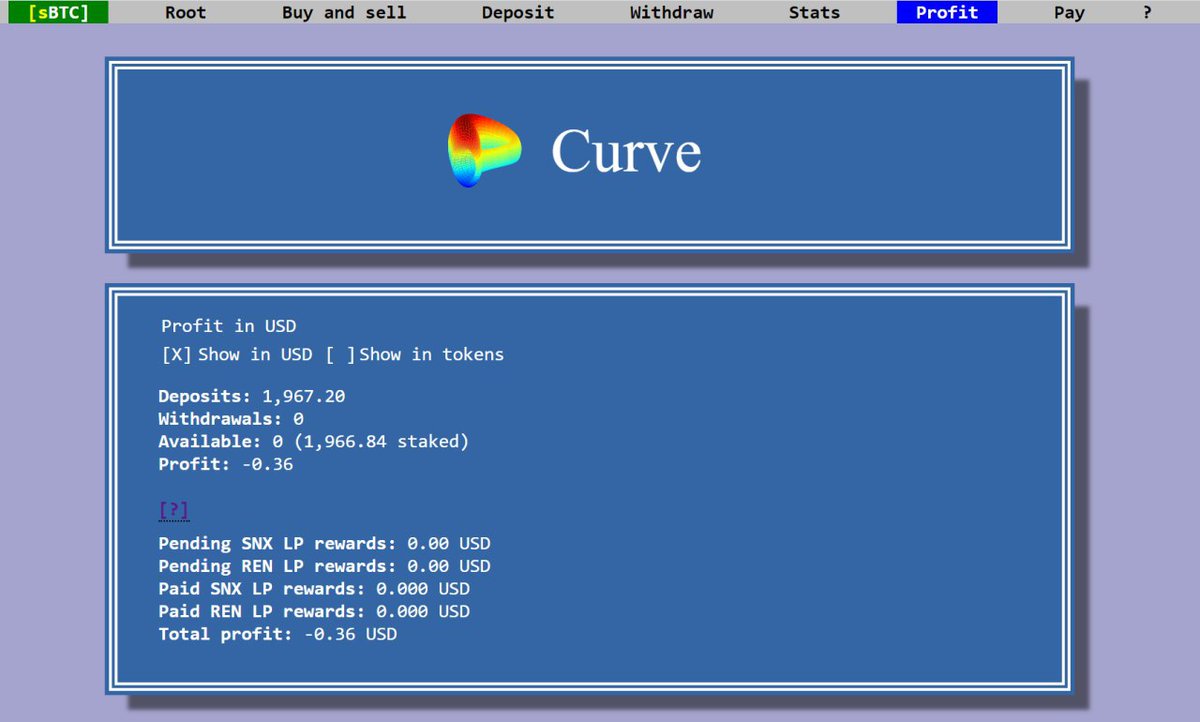This screenshot has width=1200, height=722.
Task: Open the ? help menu item
Action: coord(1147,13)
